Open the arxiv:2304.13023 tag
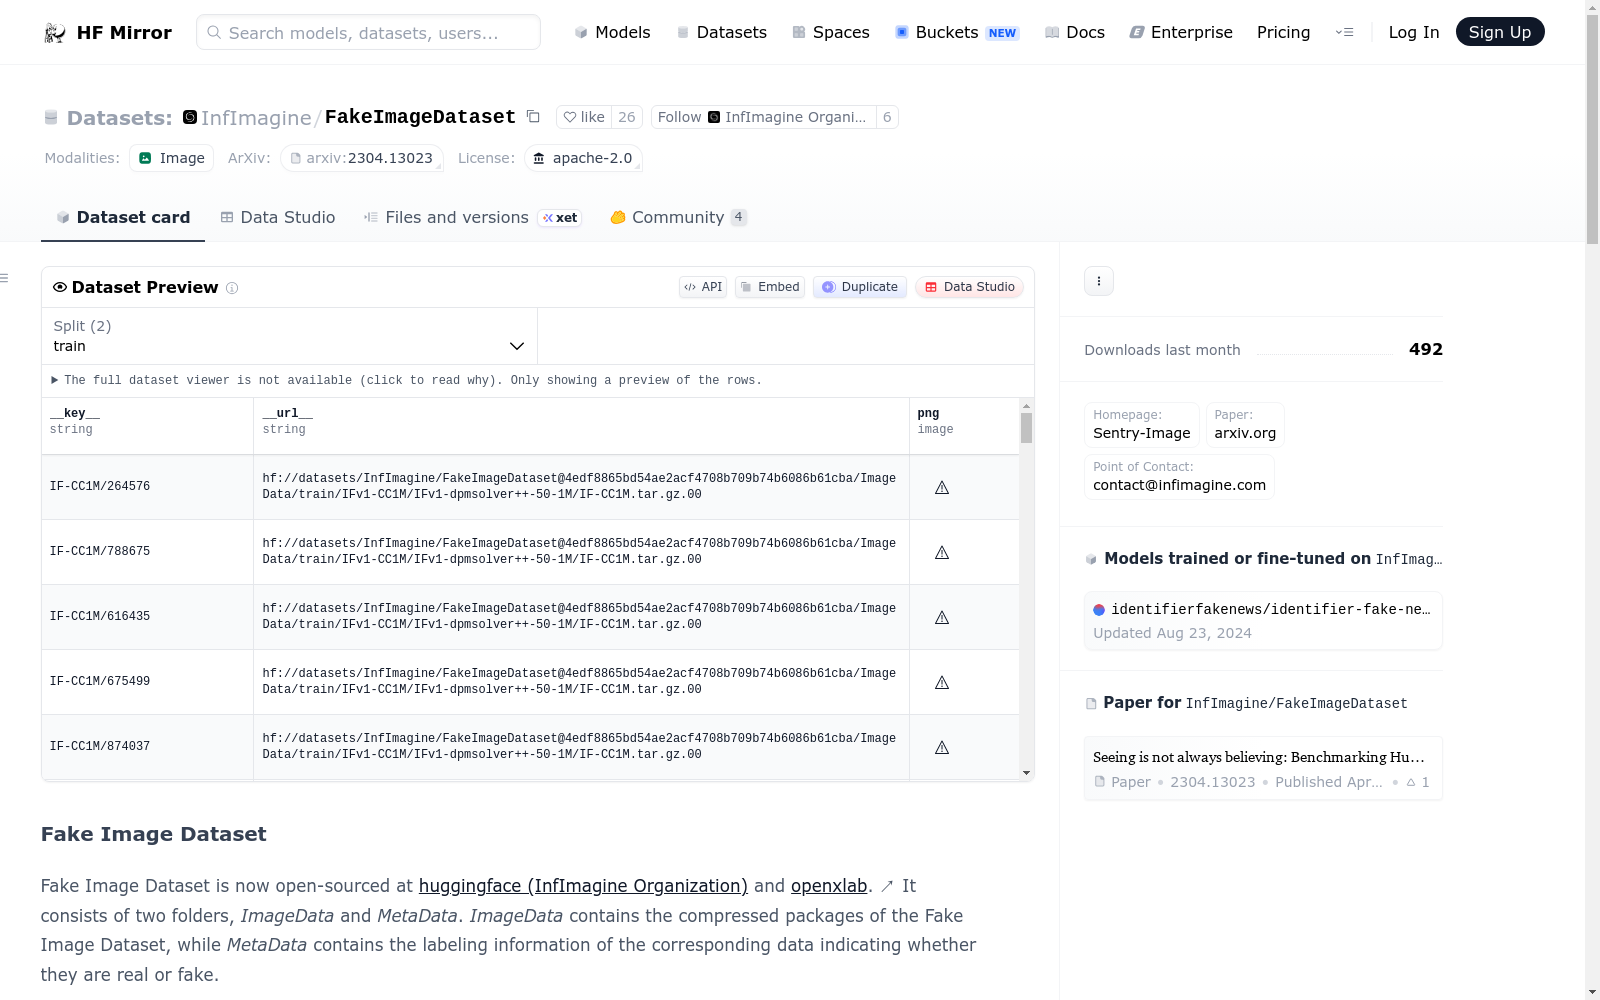 (x=362, y=158)
